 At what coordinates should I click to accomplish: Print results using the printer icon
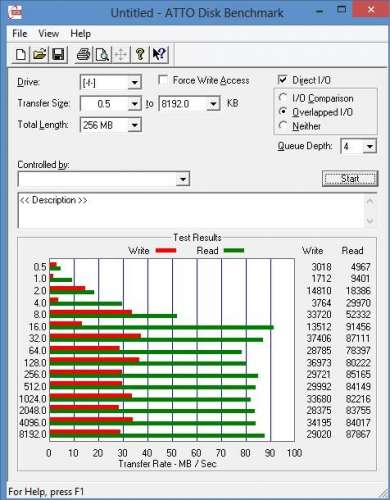(x=83, y=54)
